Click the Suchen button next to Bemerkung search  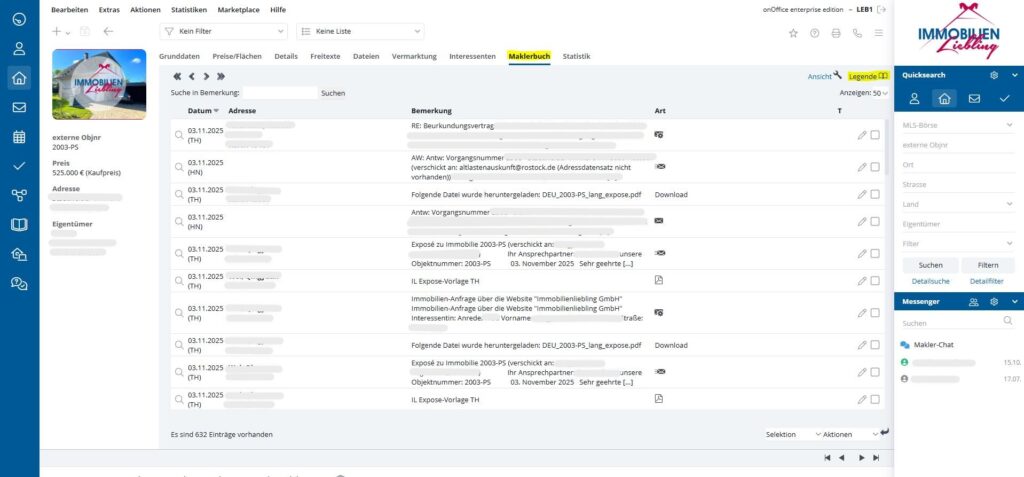click(333, 93)
